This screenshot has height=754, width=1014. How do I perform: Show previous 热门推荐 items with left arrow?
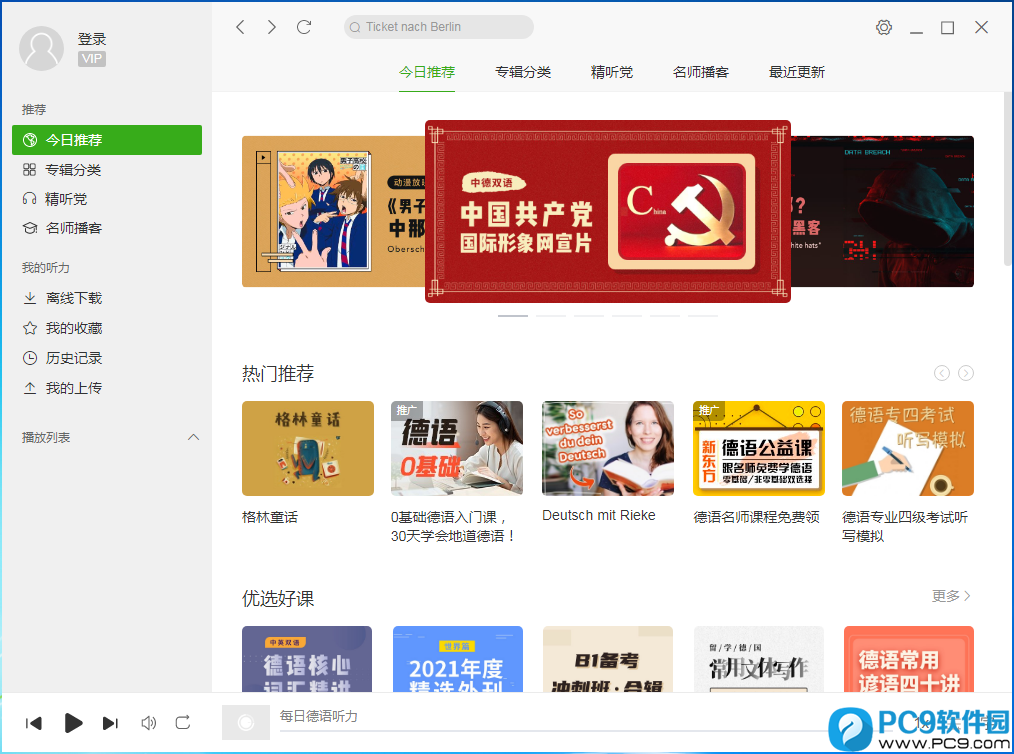(x=942, y=373)
